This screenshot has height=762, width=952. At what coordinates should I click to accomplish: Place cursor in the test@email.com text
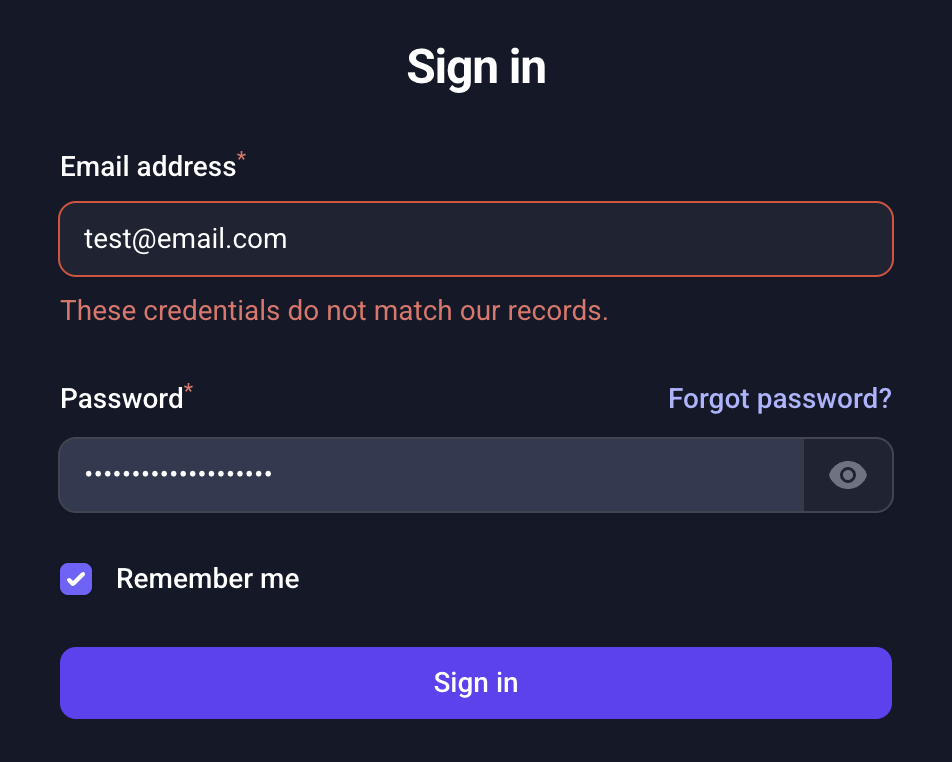click(185, 239)
